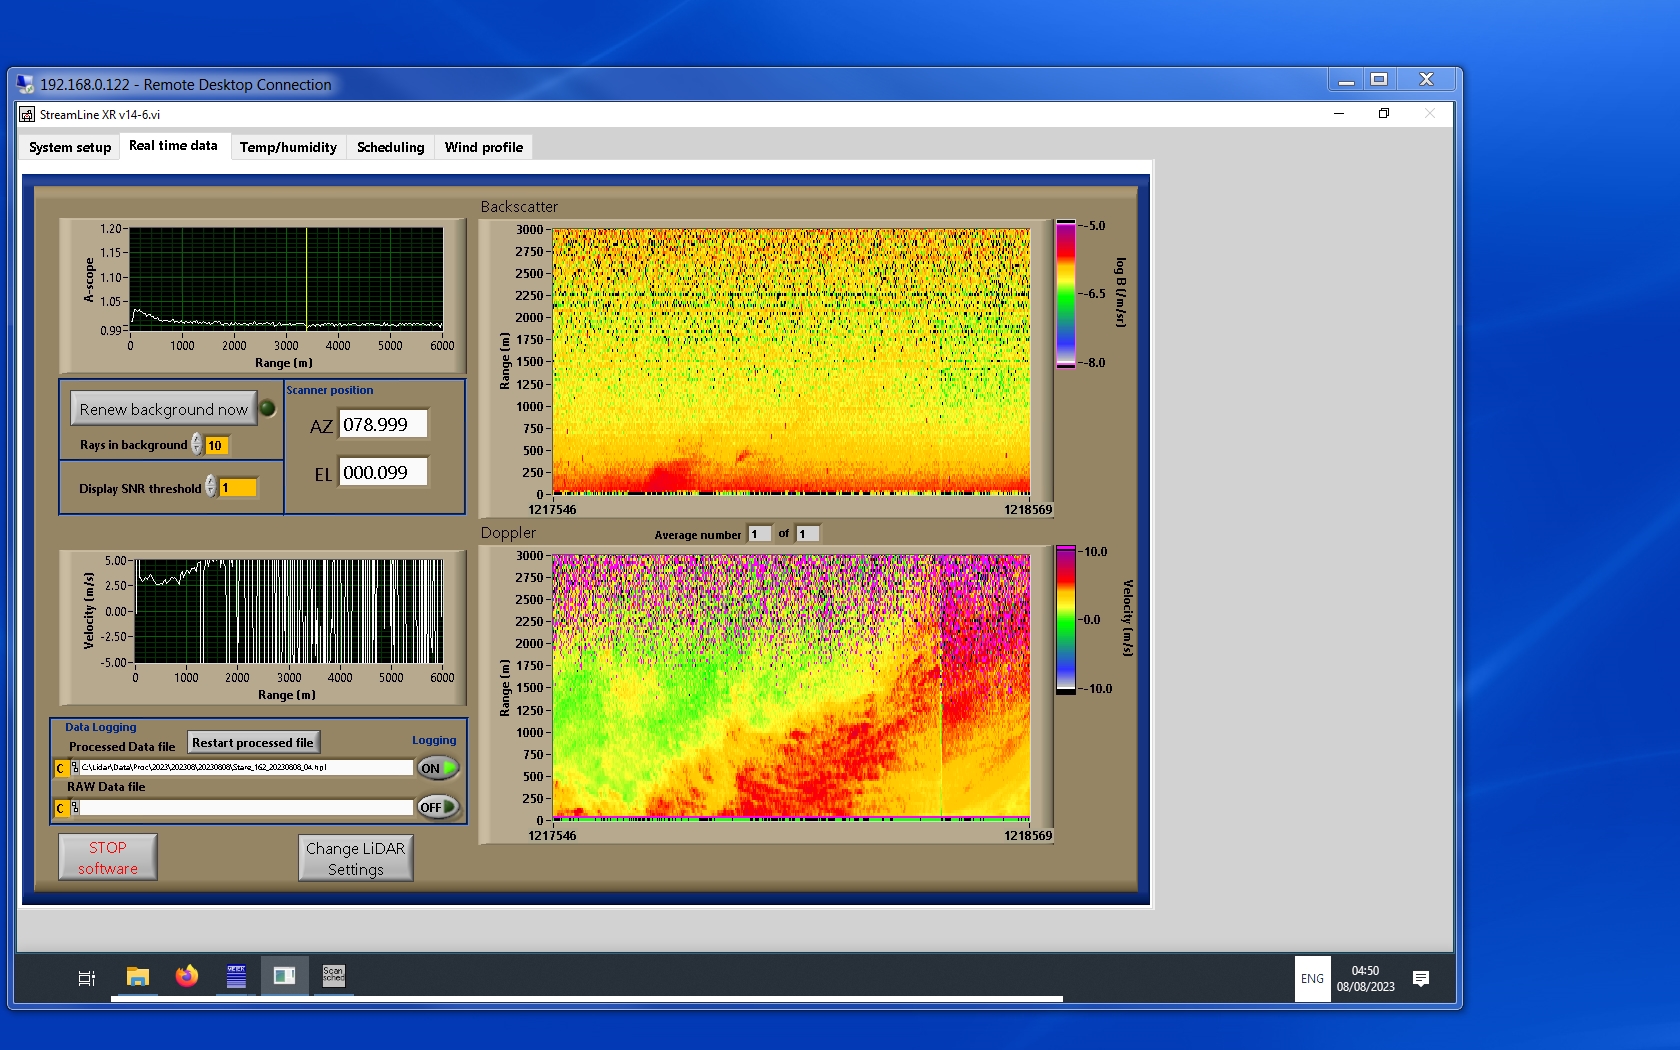Adjust the Rays in background stepper arrows
Image resolution: width=1680 pixels, height=1050 pixels.
coord(197,445)
